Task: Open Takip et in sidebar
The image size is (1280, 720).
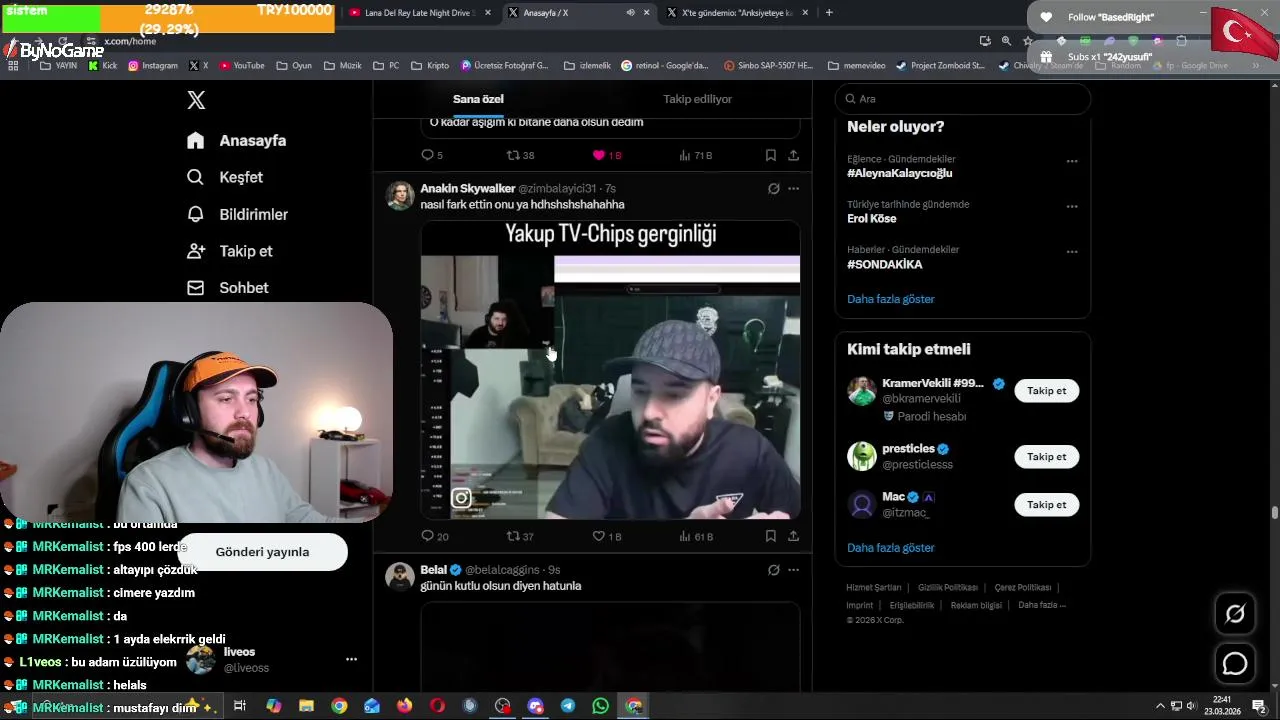Action: pos(230,251)
